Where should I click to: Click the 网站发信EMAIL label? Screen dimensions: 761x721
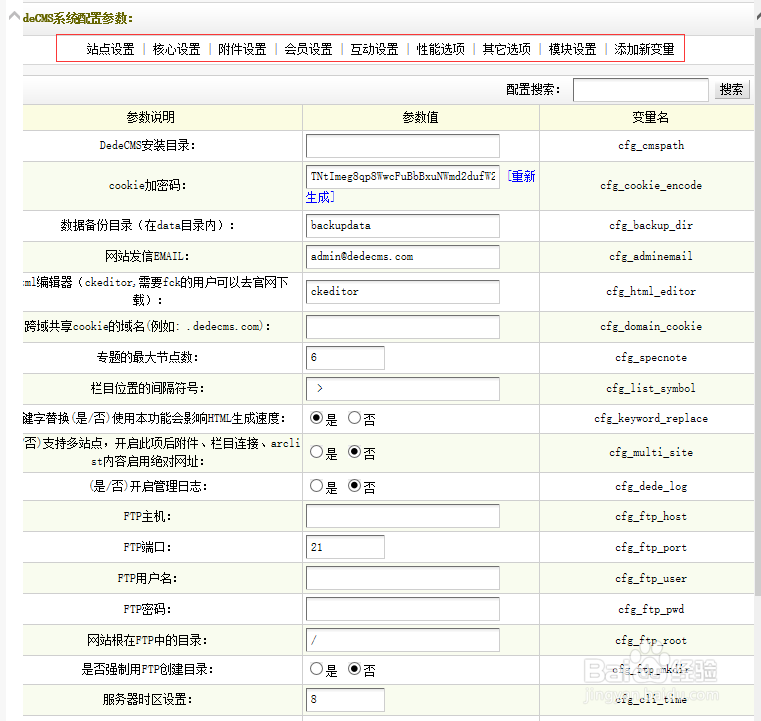point(147,256)
